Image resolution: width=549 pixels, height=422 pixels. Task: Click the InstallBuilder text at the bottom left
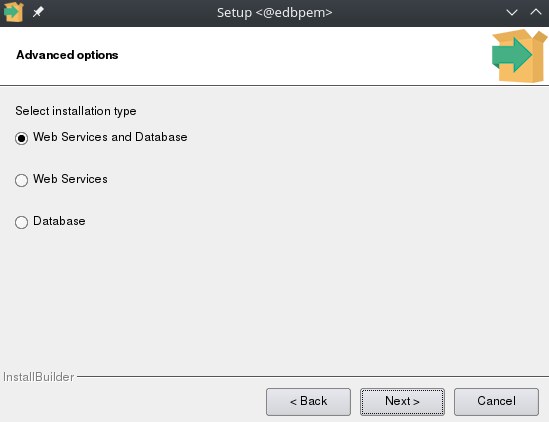(x=39, y=377)
